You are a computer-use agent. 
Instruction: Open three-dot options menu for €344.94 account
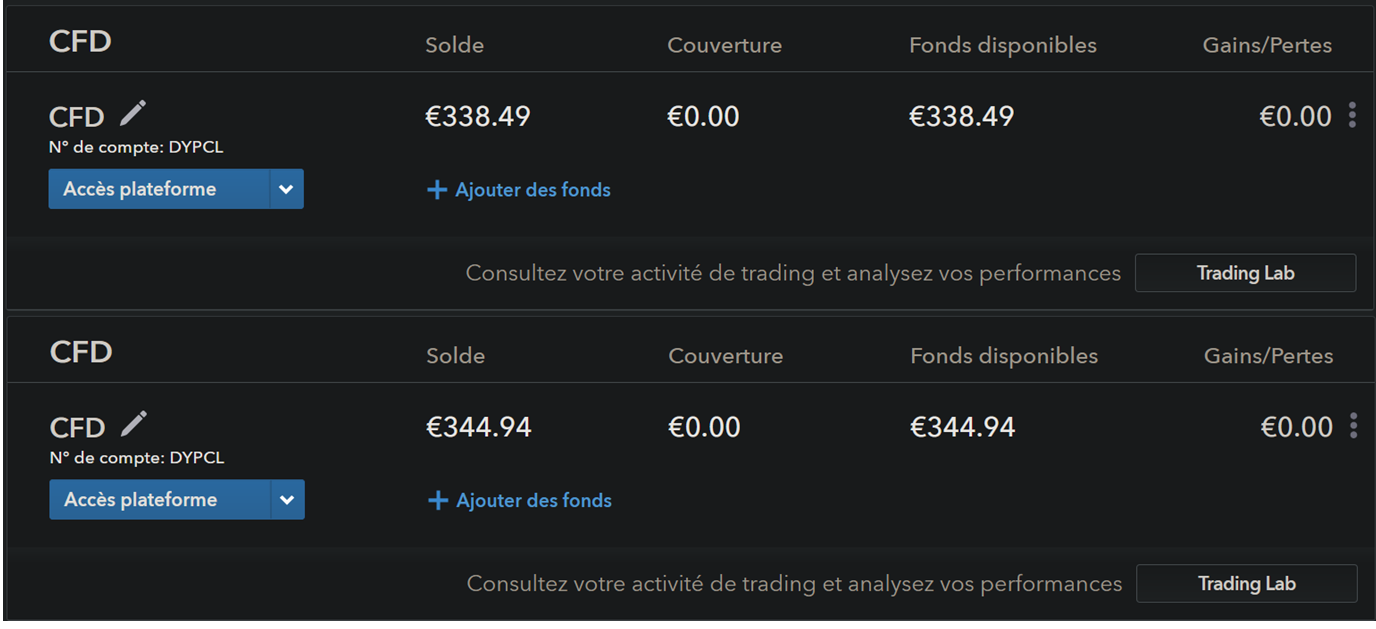[x=1353, y=427]
